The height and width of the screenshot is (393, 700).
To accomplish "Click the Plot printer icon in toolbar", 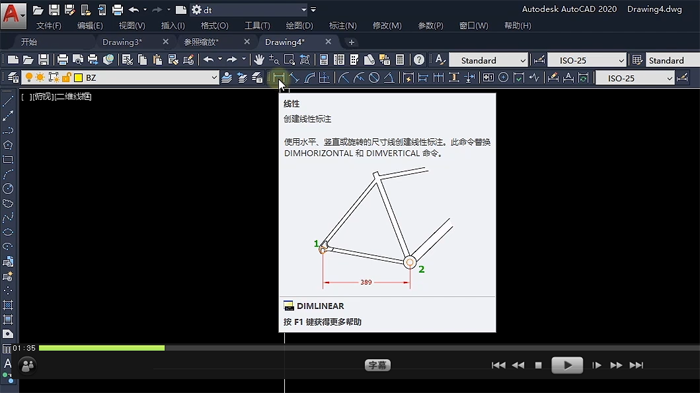I will click(62, 59).
